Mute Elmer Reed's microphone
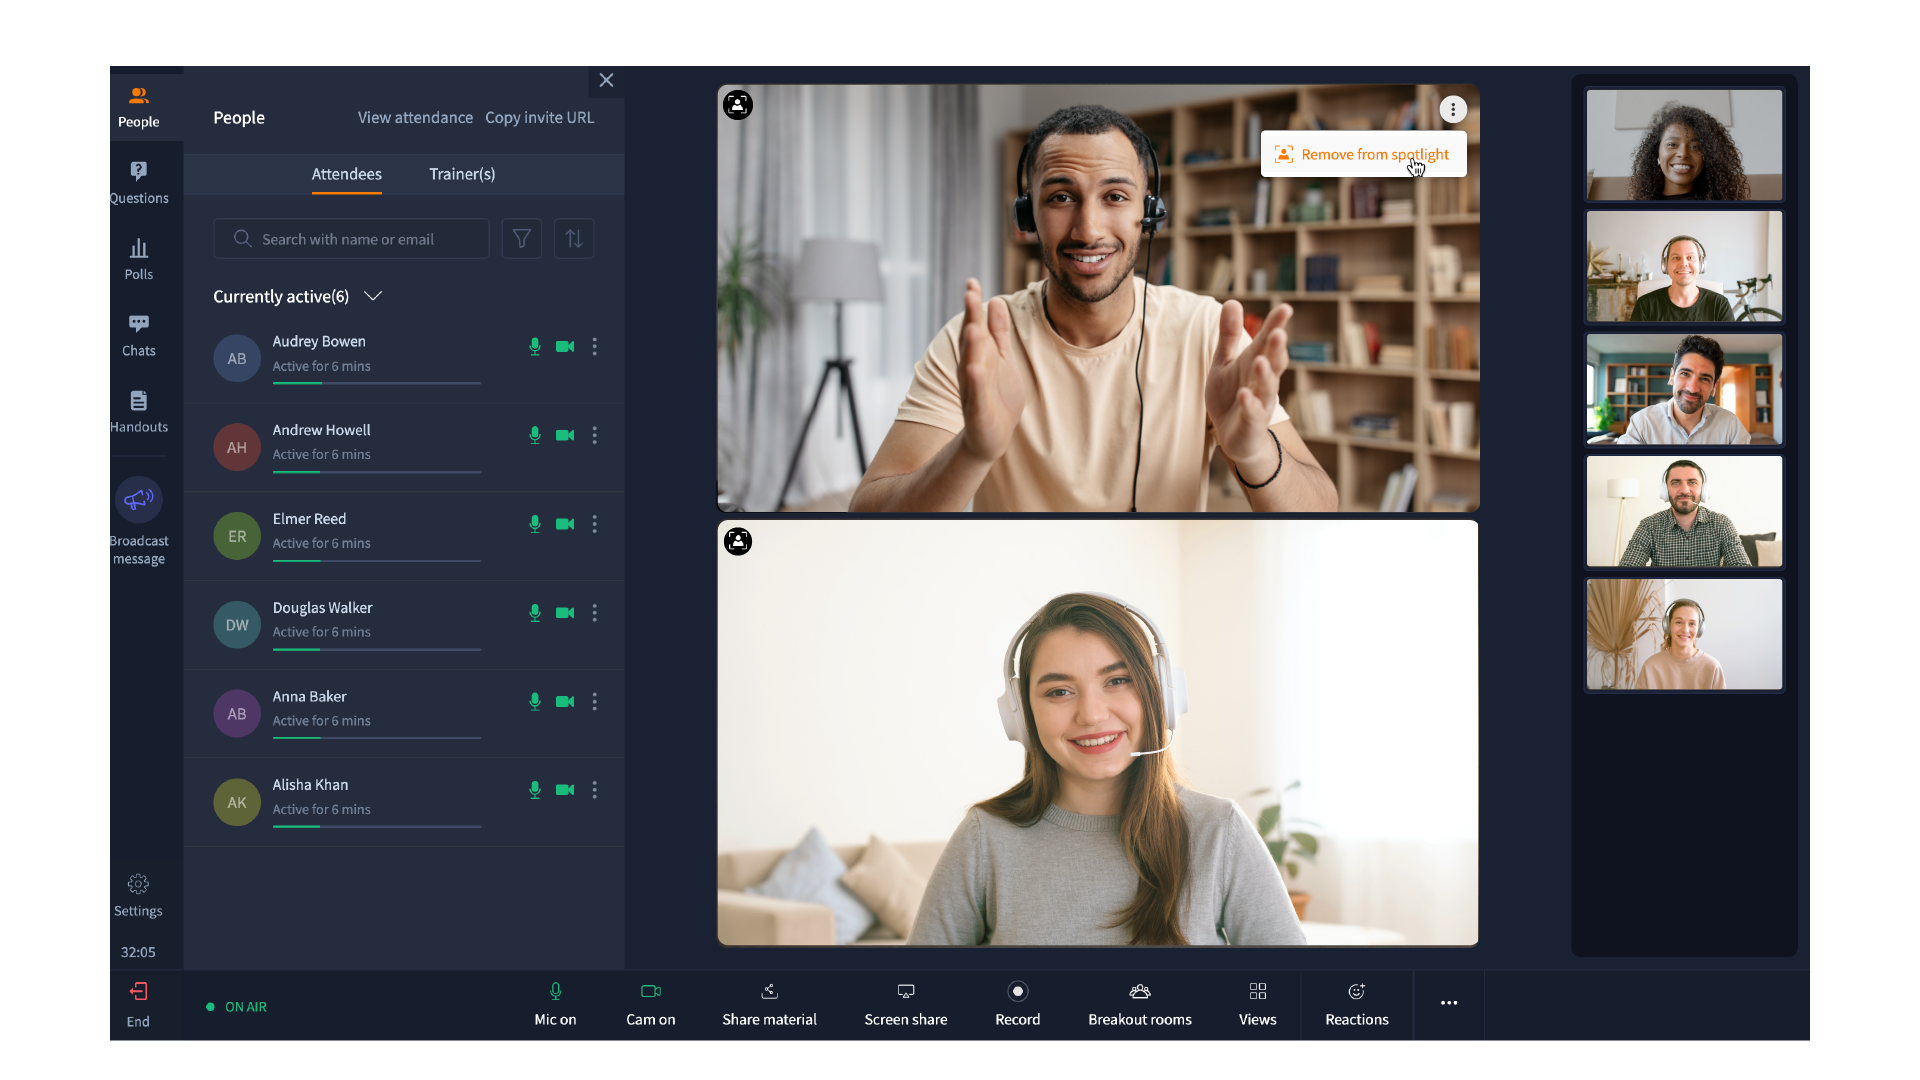 click(x=535, y=524)
